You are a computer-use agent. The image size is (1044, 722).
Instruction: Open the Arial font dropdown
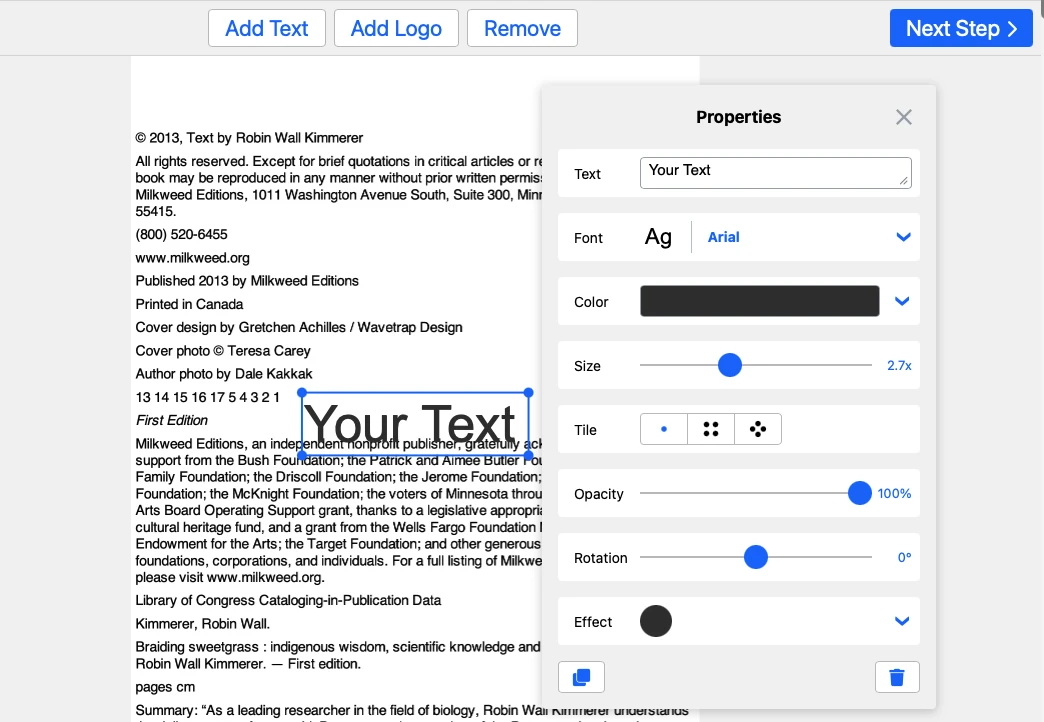724,237
